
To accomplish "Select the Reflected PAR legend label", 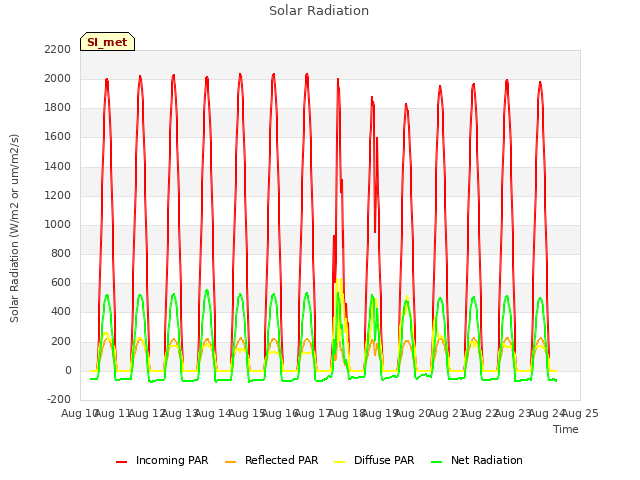I will (281, 460).
